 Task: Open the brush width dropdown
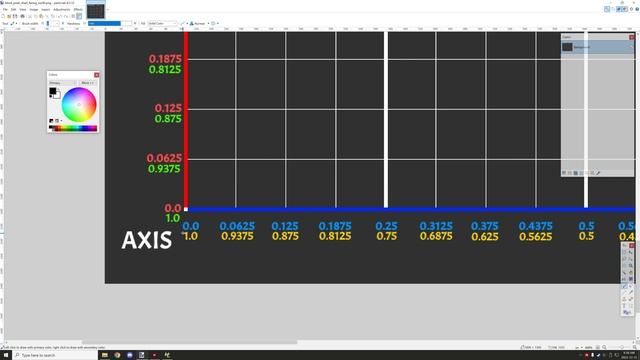tap(58, 23)
